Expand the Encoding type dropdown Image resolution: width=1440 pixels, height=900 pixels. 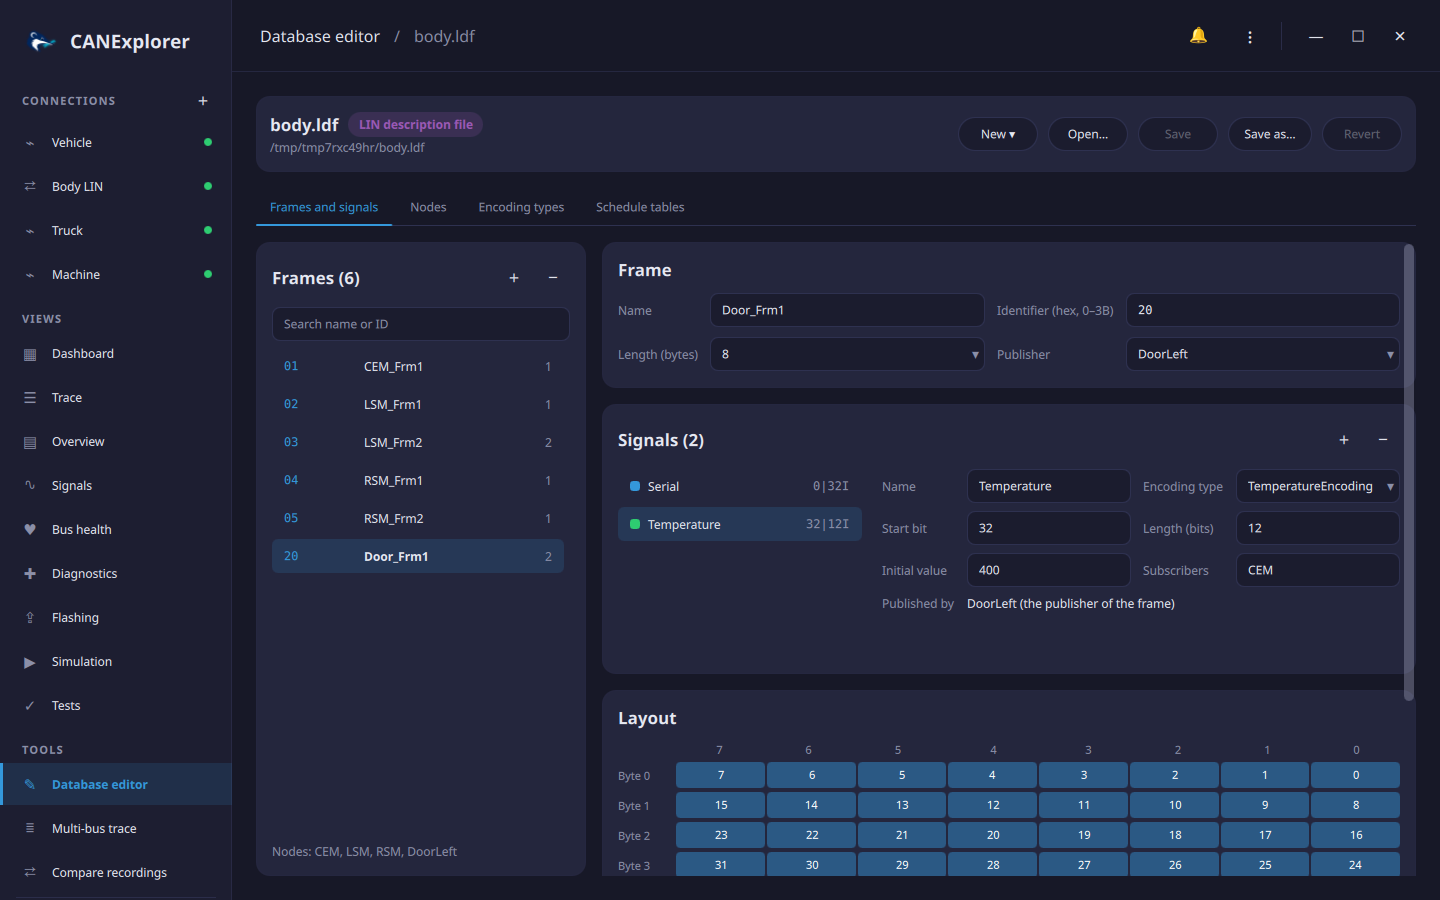tap(1317, 486)
